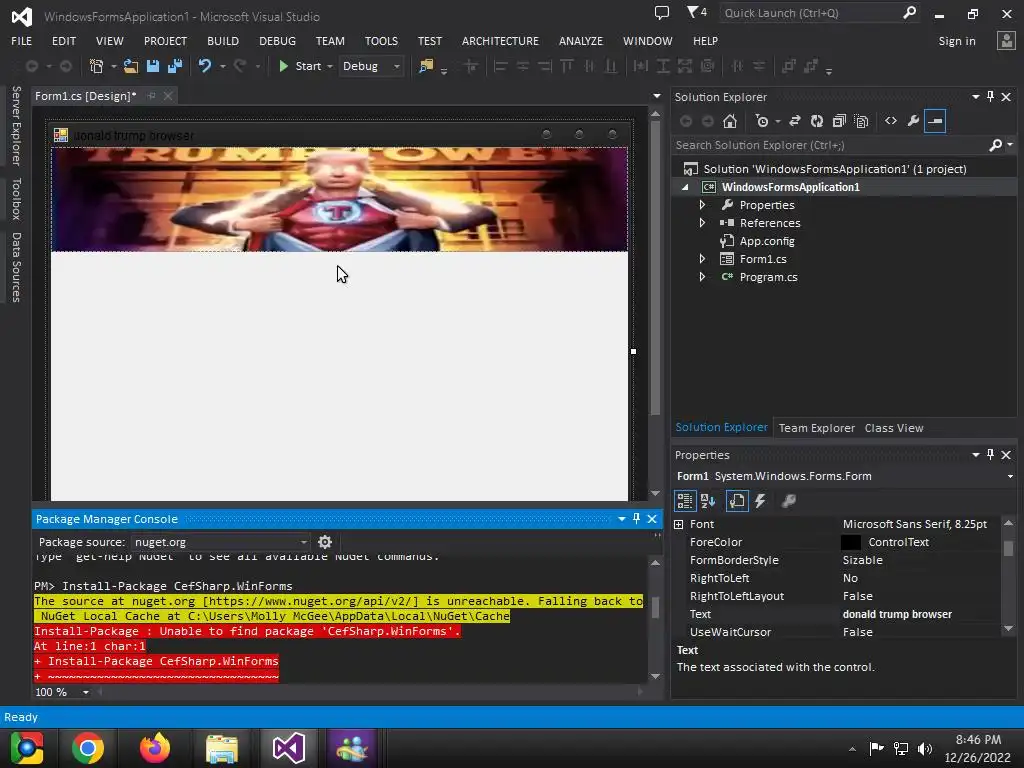Show Events lightning bolt in Properties
1024x768 pixels.
[760, 501]
